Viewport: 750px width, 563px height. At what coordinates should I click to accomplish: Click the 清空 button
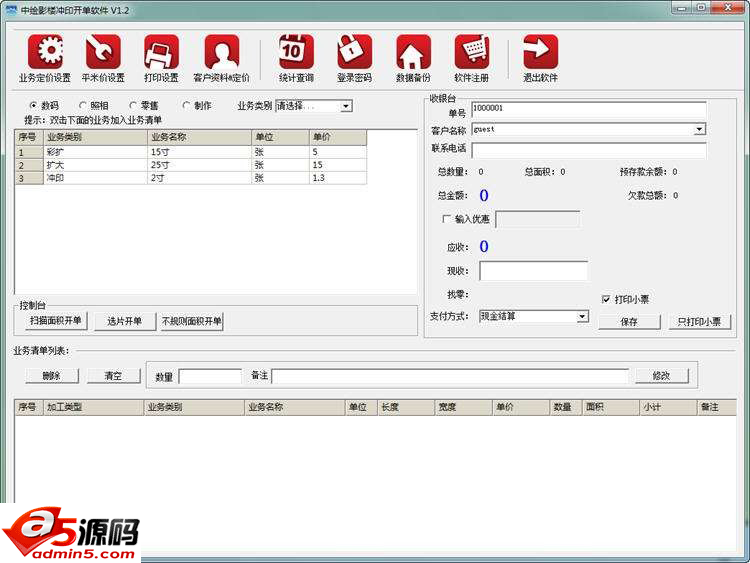(113, 376)
